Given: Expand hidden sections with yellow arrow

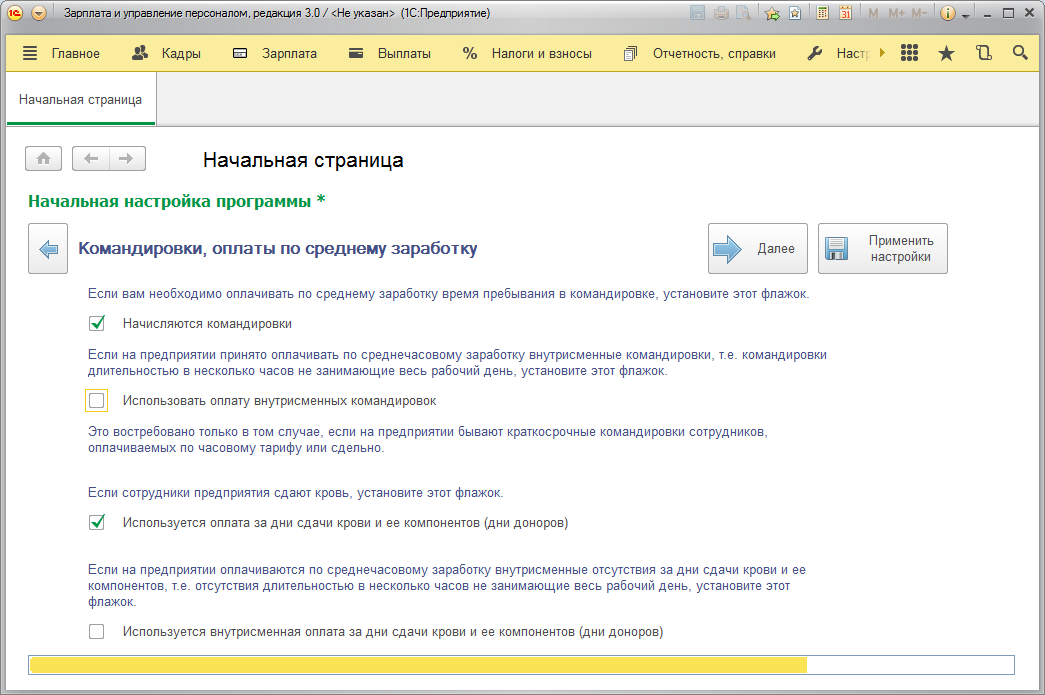Looking at the screenshot, I should pyautogui.click(x=882, y=53).
